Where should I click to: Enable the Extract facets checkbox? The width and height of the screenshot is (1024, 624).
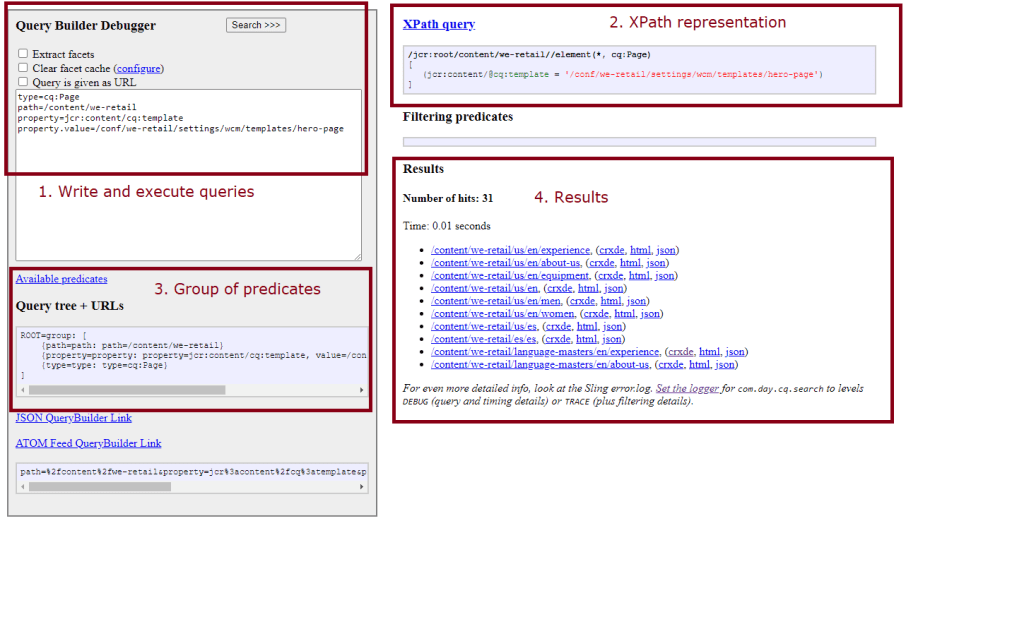tap(22, 54)
